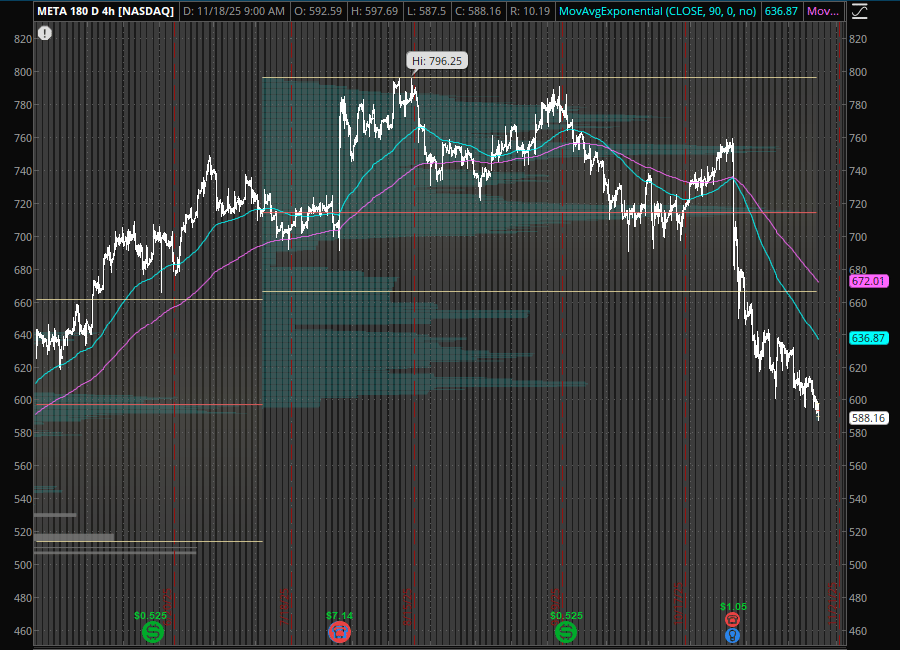Click the C: 588.16 close value

[x=478, y=11]
